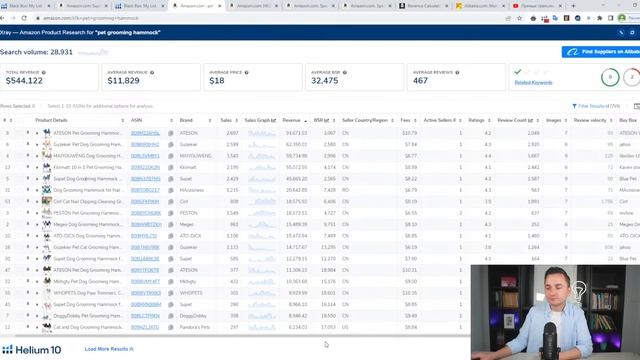
Task: Copy the ASIN in the PESTON row
Action: [171, 213]
